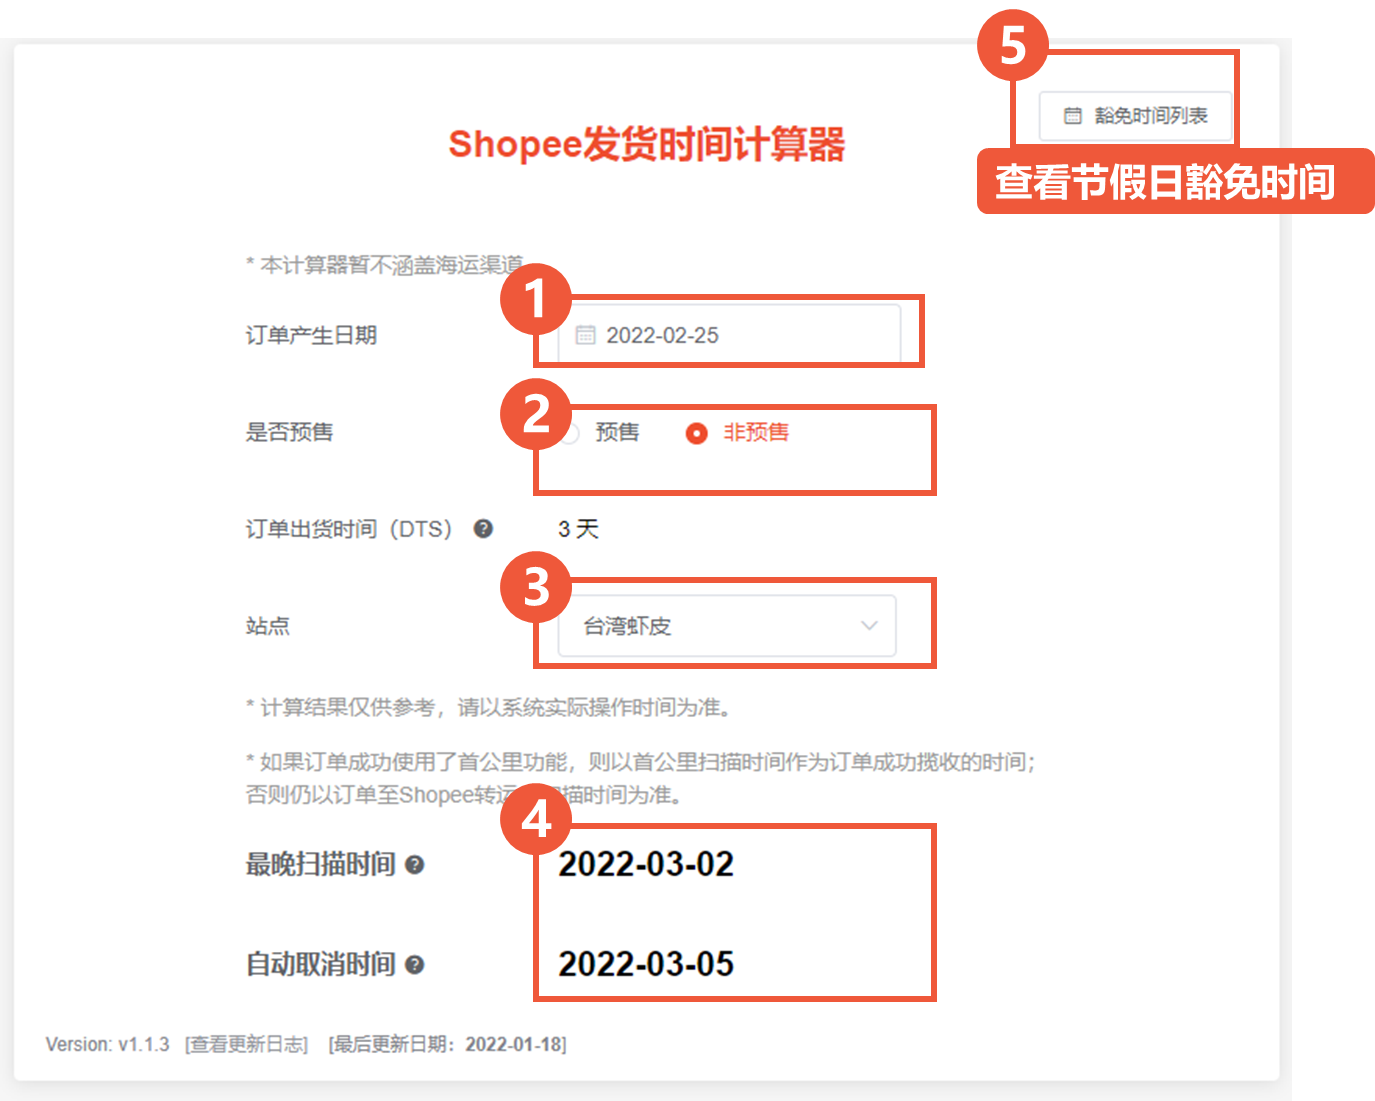This screenshot has width=1375, height=1101.
Task: Click the 订单产生日期 label
Action: [x=312, y=335]
